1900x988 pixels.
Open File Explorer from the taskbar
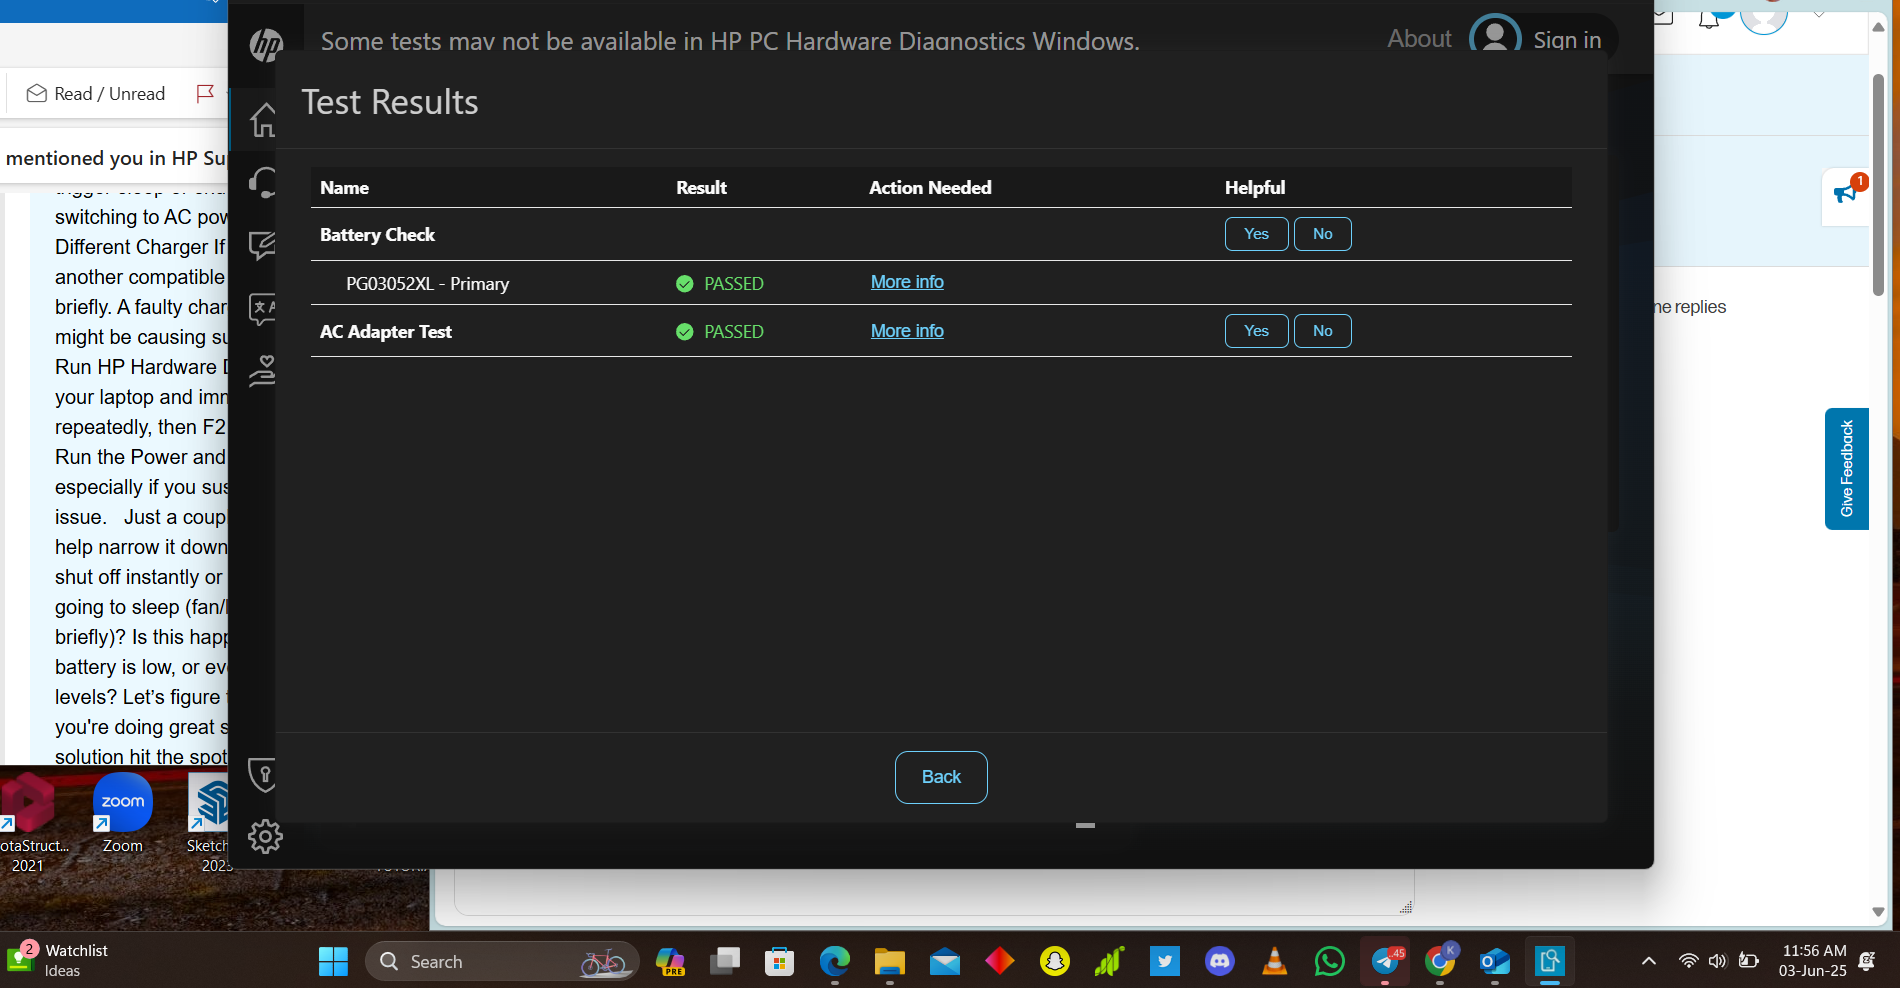(889, 962)
